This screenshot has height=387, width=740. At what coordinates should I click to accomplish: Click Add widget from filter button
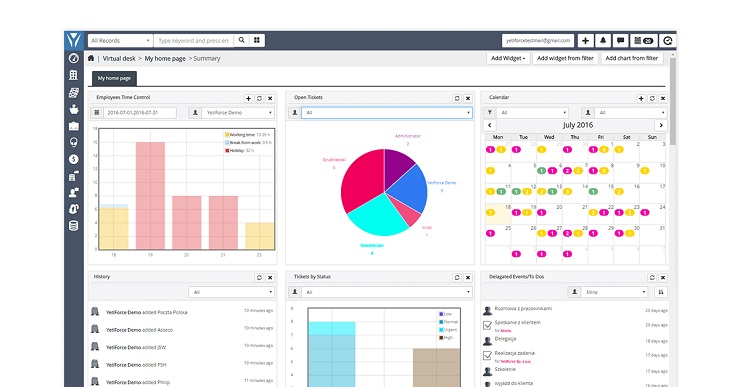(565, 58)
